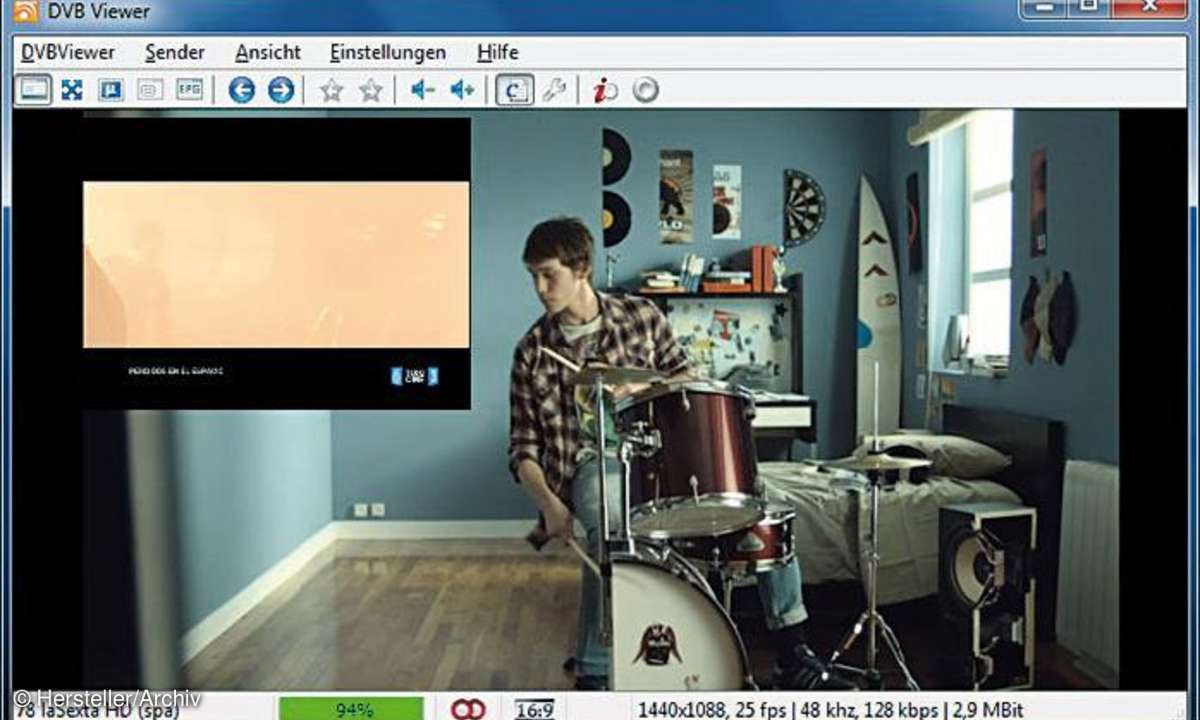Click the round grey record icon

(x=646, y=91)
